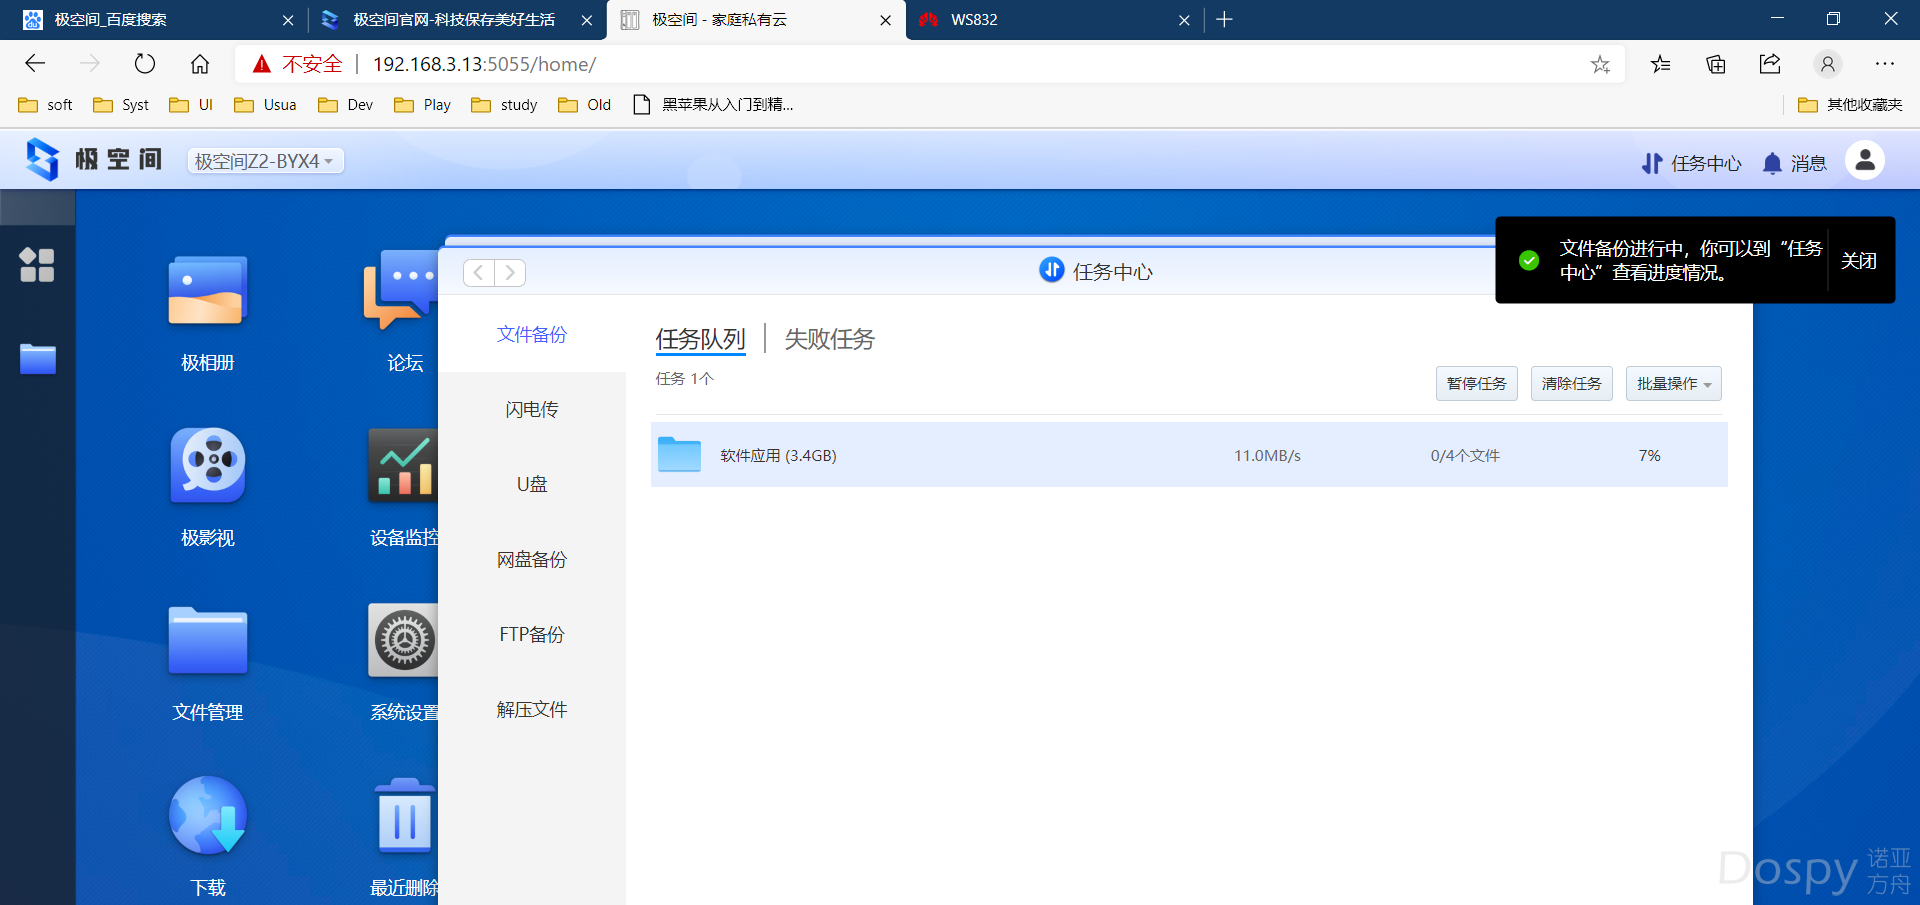Select the 网盘备份 sidebar item
The image size is (1920, 905).
[x=532, y=559]
